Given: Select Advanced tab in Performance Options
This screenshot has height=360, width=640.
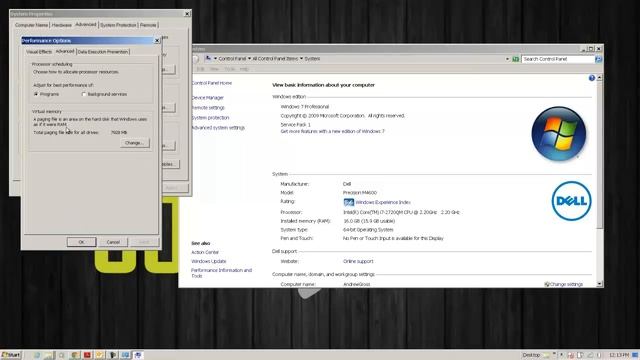Looking at the screenshot, I should click(x=65, y=51).
